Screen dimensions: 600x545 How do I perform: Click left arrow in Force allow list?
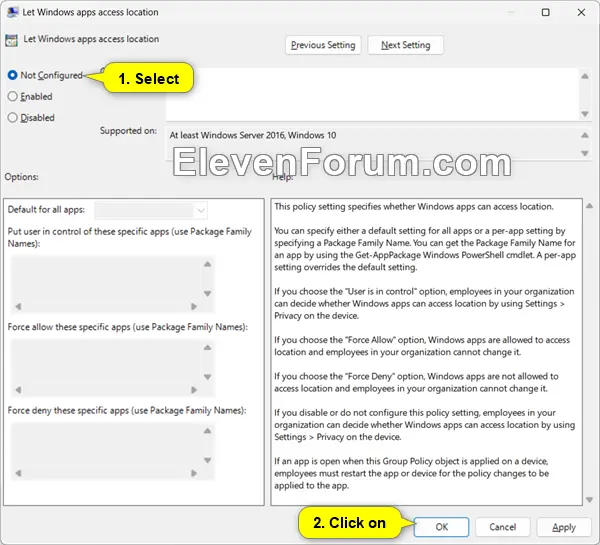18,390
